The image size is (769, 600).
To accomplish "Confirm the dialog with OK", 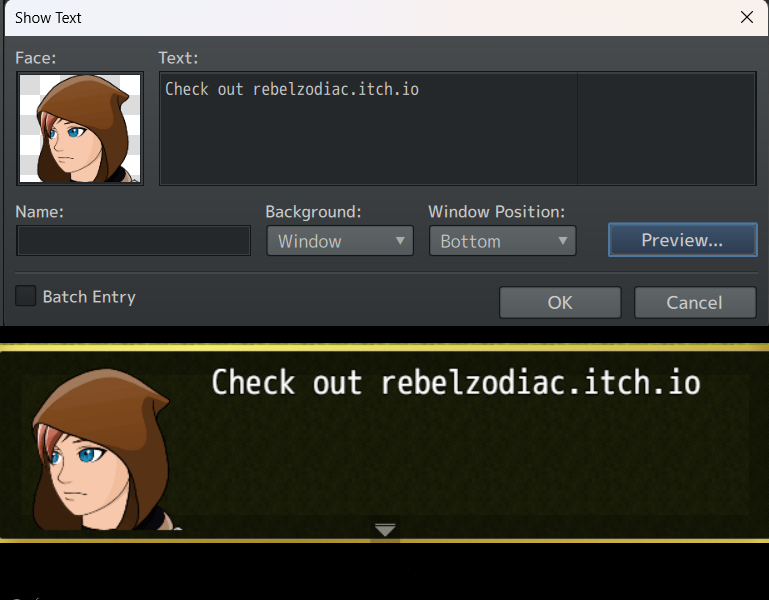I will (x=560, y=302).
